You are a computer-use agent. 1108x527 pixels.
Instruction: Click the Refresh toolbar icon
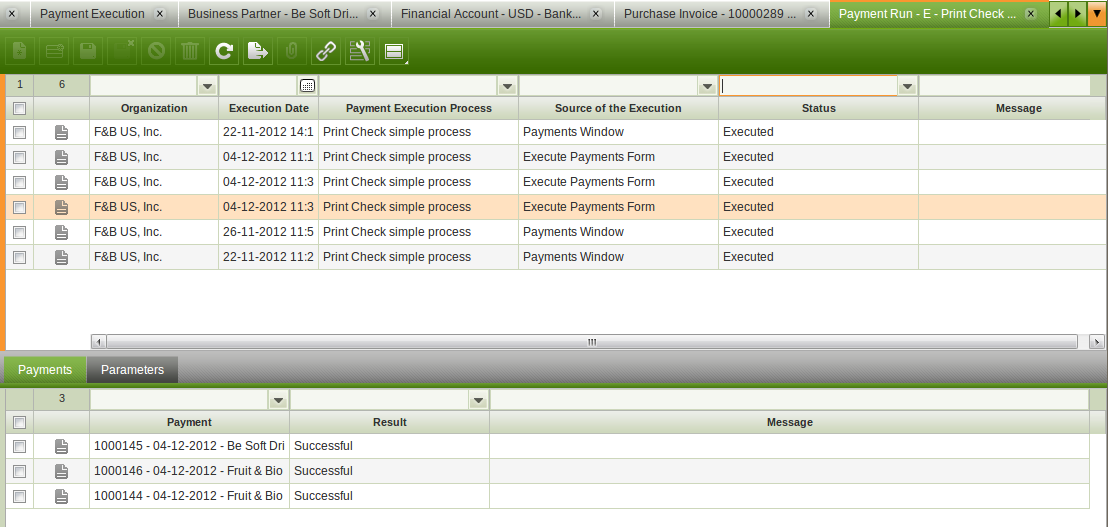click(224, 52)
